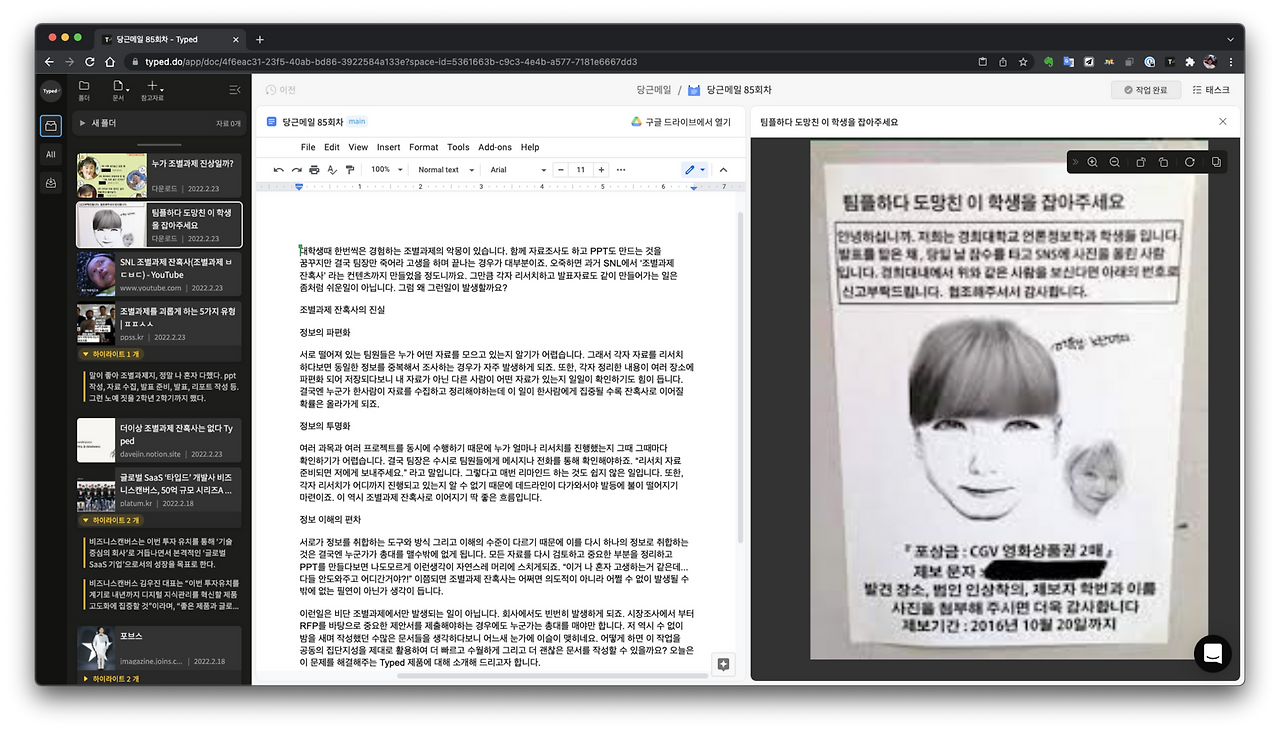Viewport: 1280px width, 732px height.
Task: Reload the page in the browser
Action: [x=90, y=62]
